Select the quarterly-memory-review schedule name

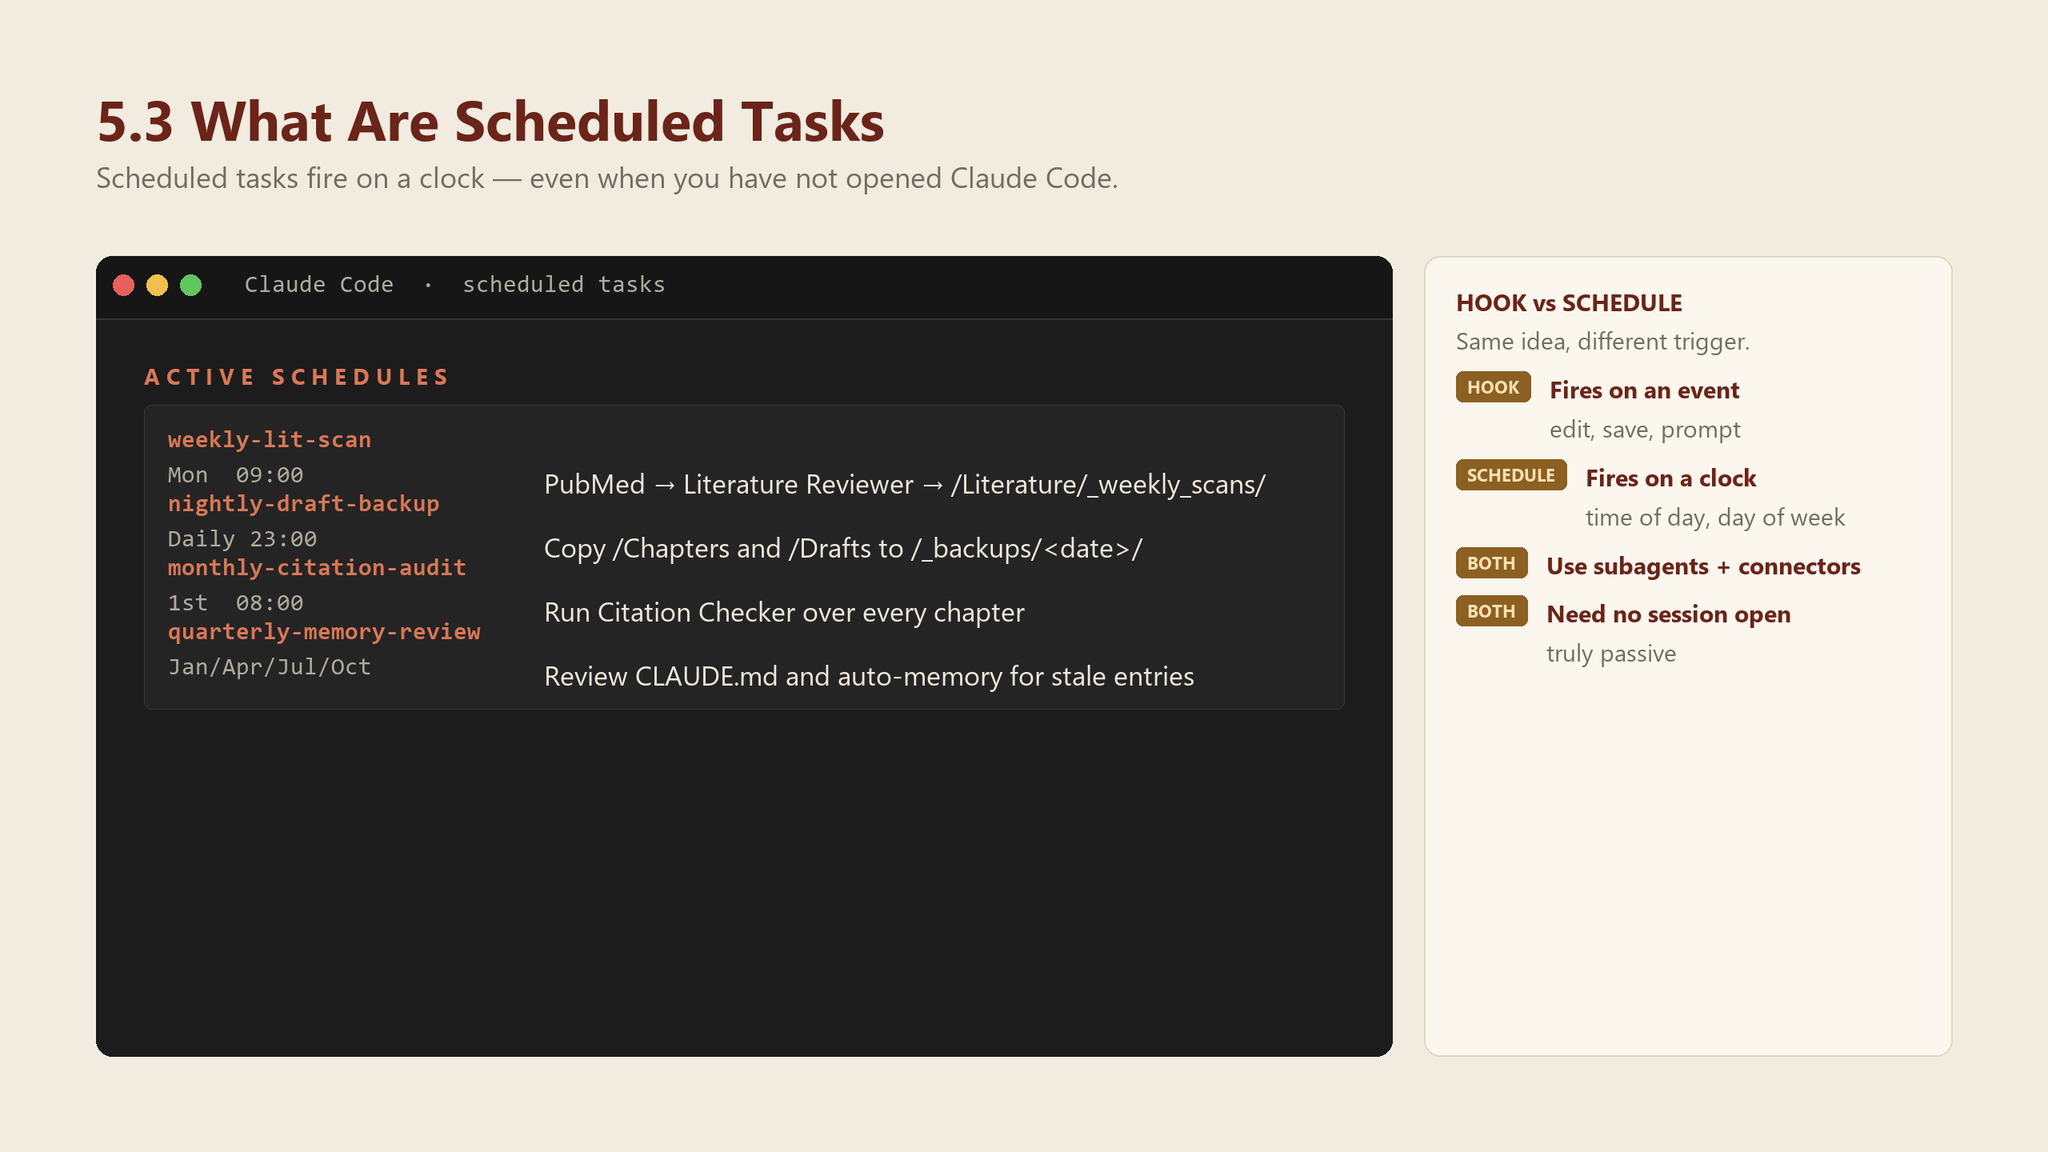(x=324, y=632)
